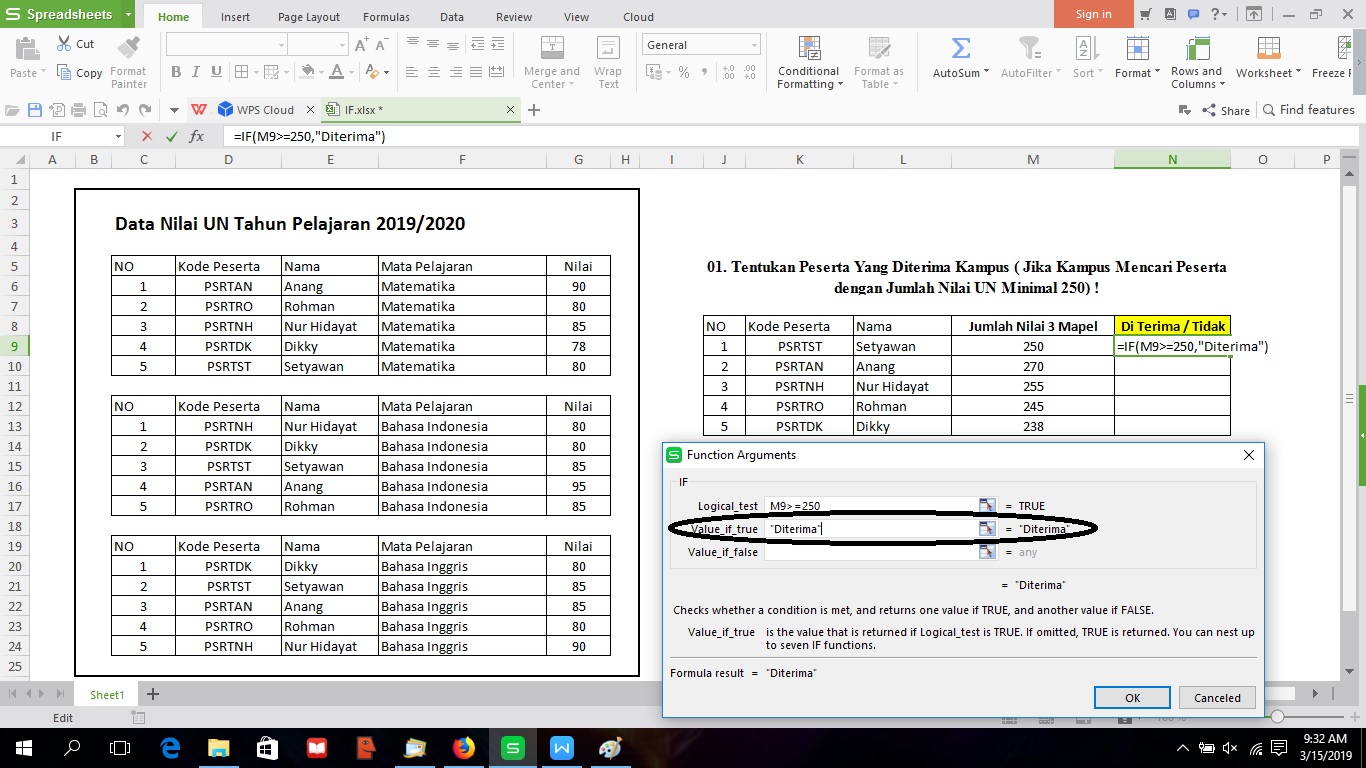
Task: Toggle Italic formatting
Action: click(196, 72)
